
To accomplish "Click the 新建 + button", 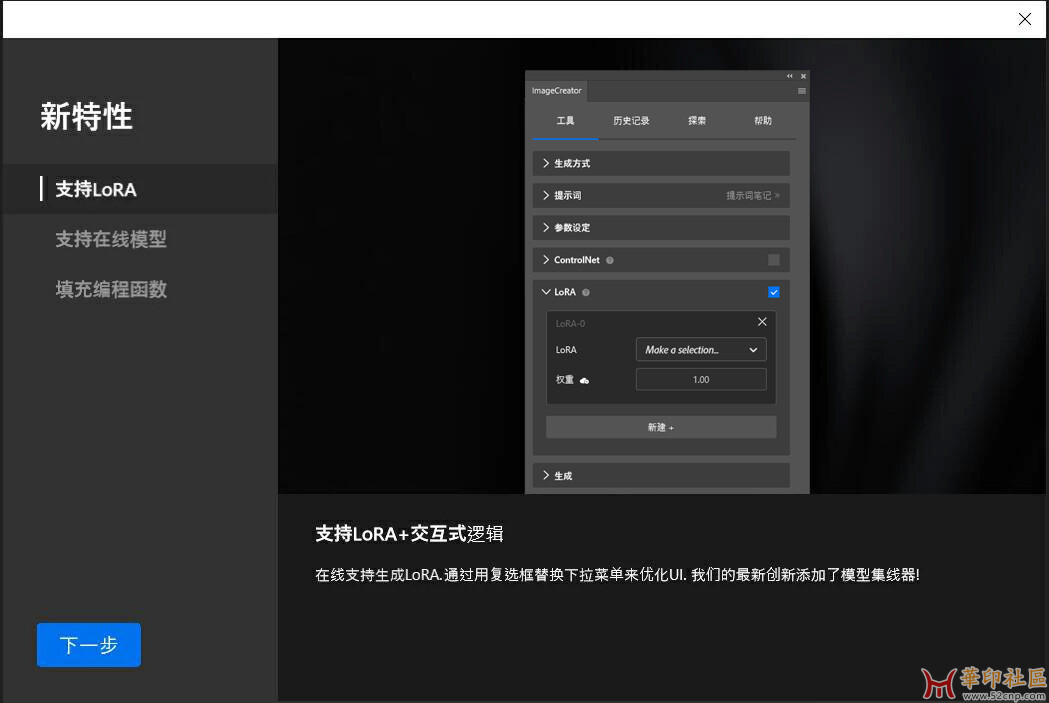I will click(661, 427).
